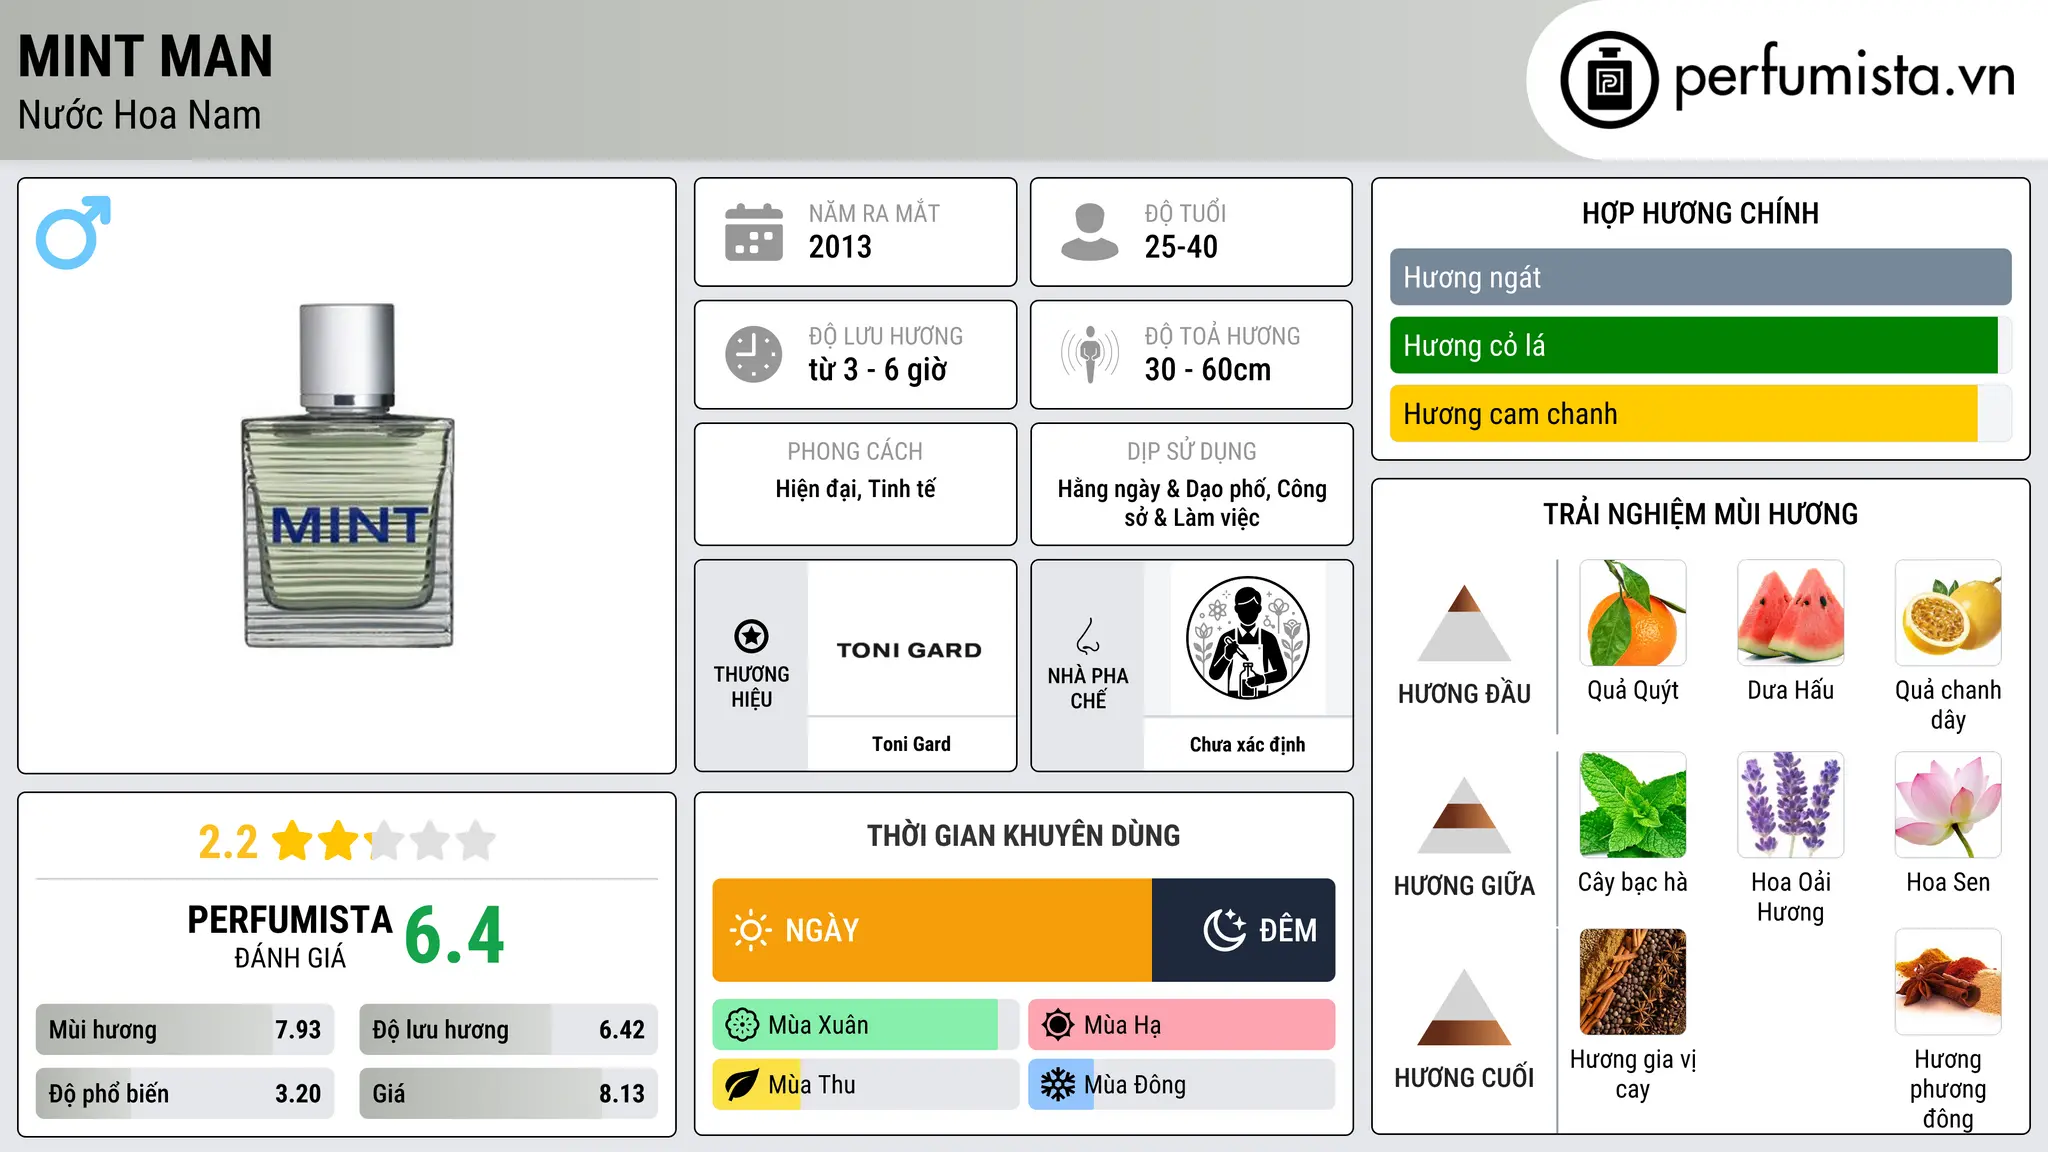This screenshot has height=1152, width=2048.
Task: Click the Hương cuối pyramid icon
Action: pyautogui.click(x=1464, y=1007)
